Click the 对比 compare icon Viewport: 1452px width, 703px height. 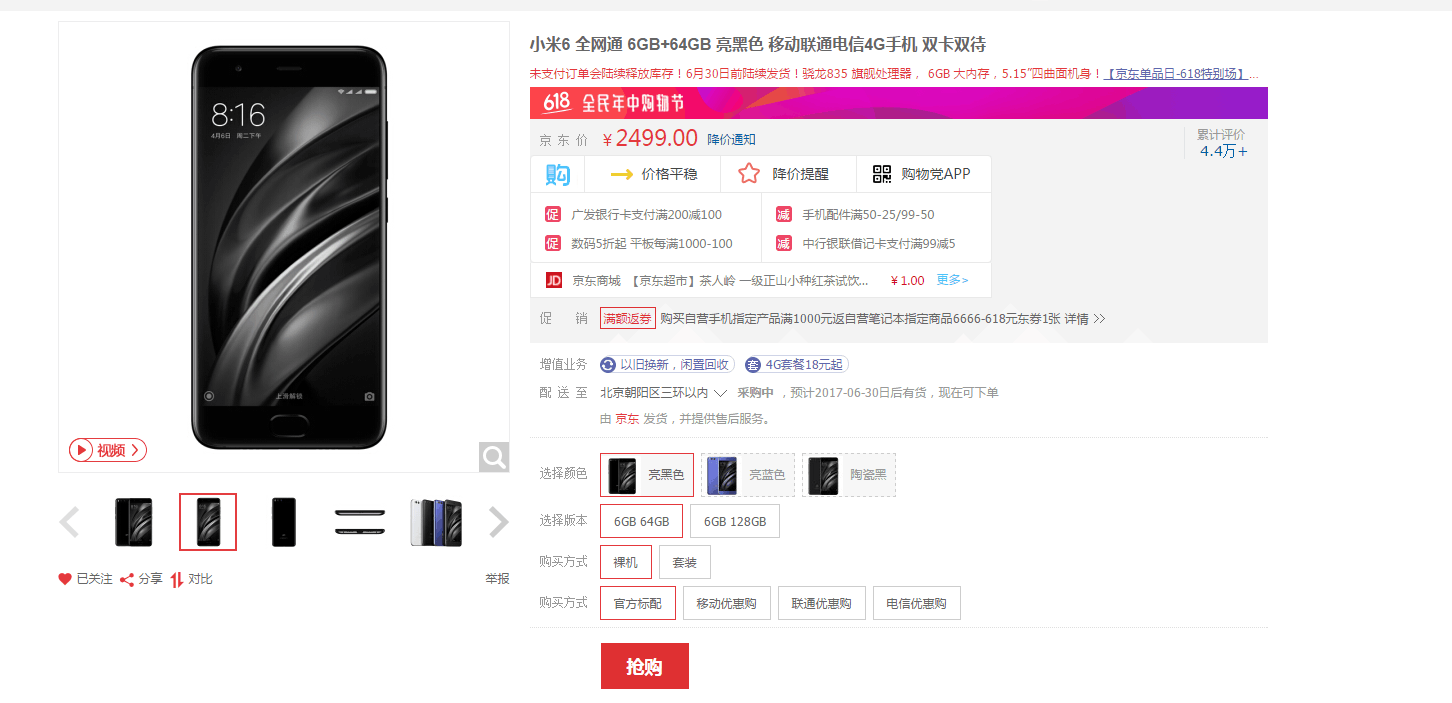[x=177, y=579]
